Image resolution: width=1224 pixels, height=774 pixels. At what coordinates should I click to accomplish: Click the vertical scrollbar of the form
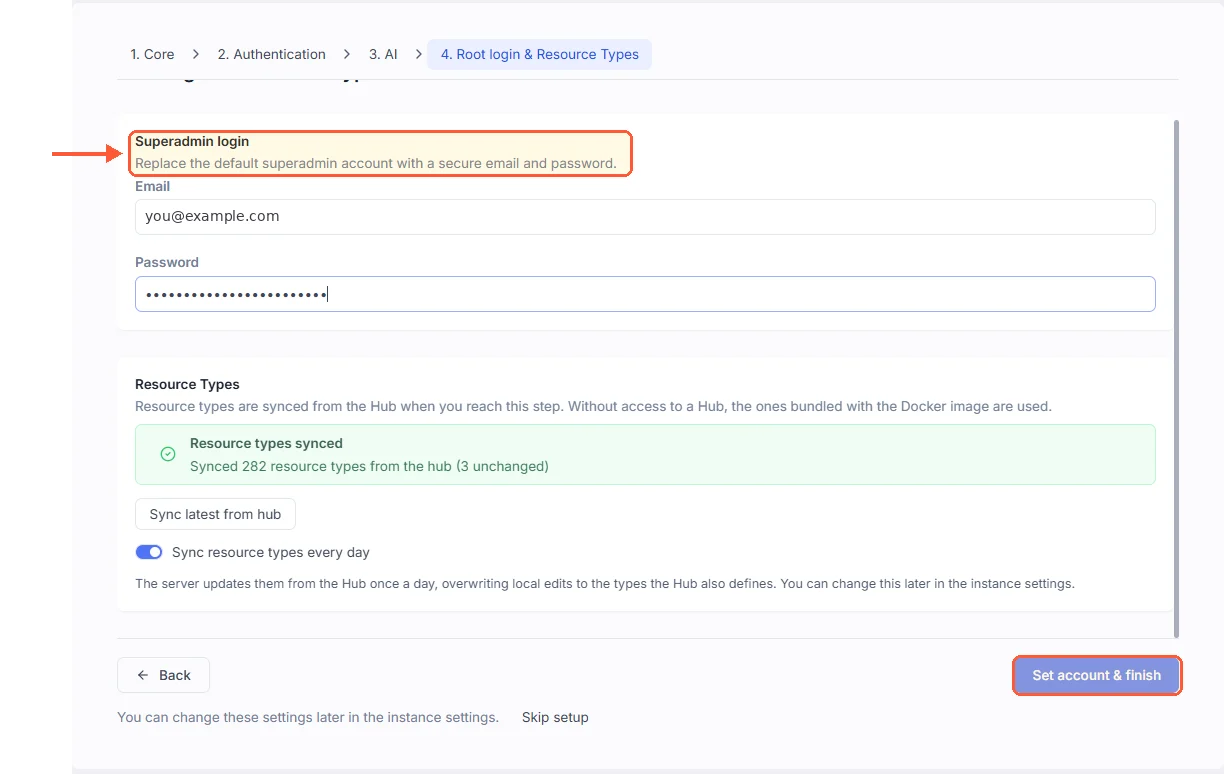click(x=1176, y=378)
